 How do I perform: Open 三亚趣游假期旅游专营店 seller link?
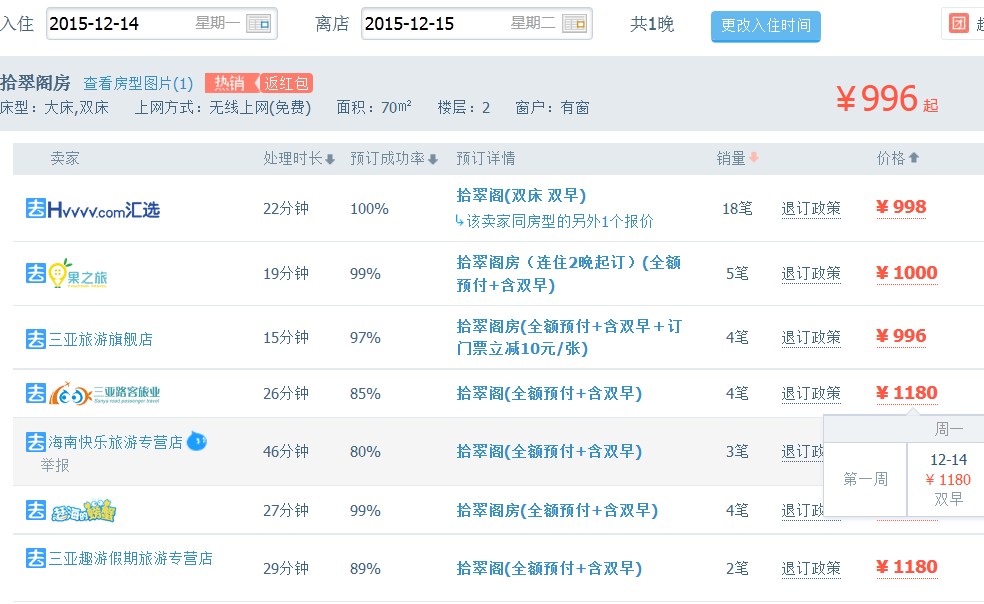click(131, 558)
